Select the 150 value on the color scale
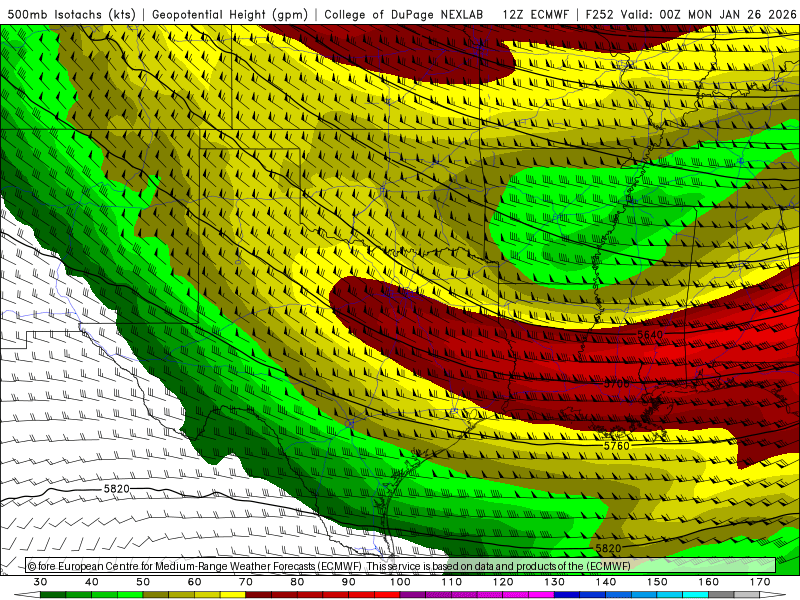This screenshot has height=600, width=800. point(657,582)
